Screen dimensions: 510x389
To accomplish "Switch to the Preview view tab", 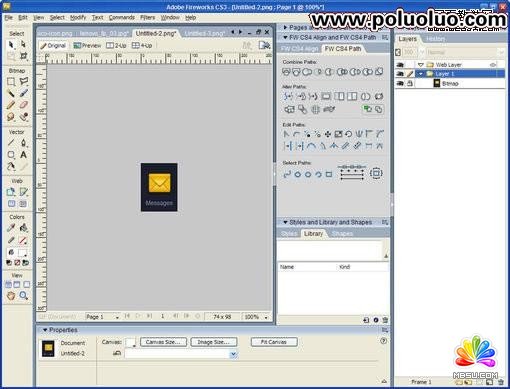I will pyautogui.click(x=87, y=45).
